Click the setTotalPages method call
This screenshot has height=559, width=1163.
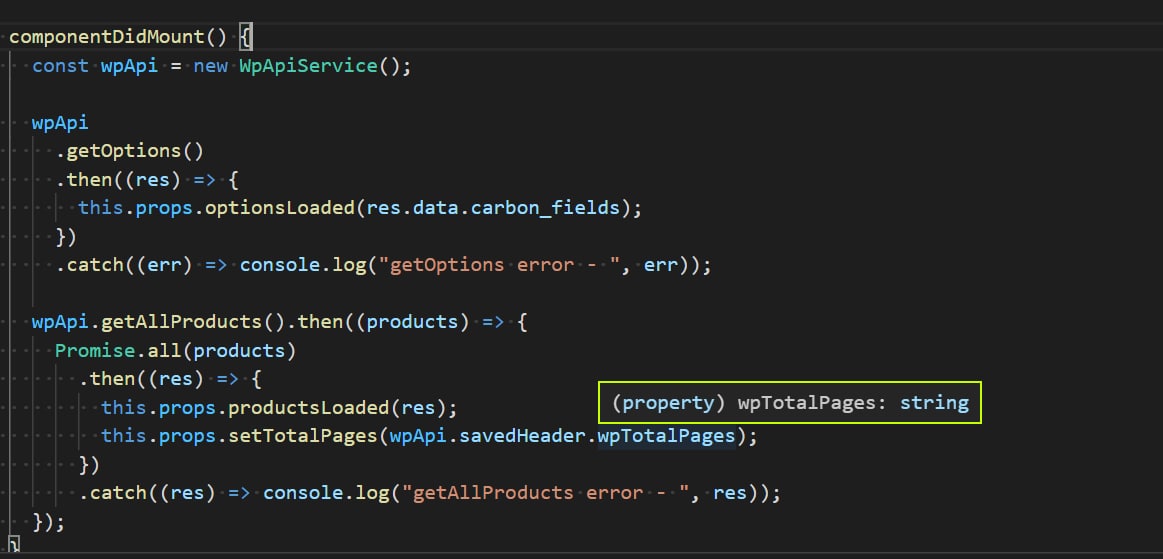(306, 436)
